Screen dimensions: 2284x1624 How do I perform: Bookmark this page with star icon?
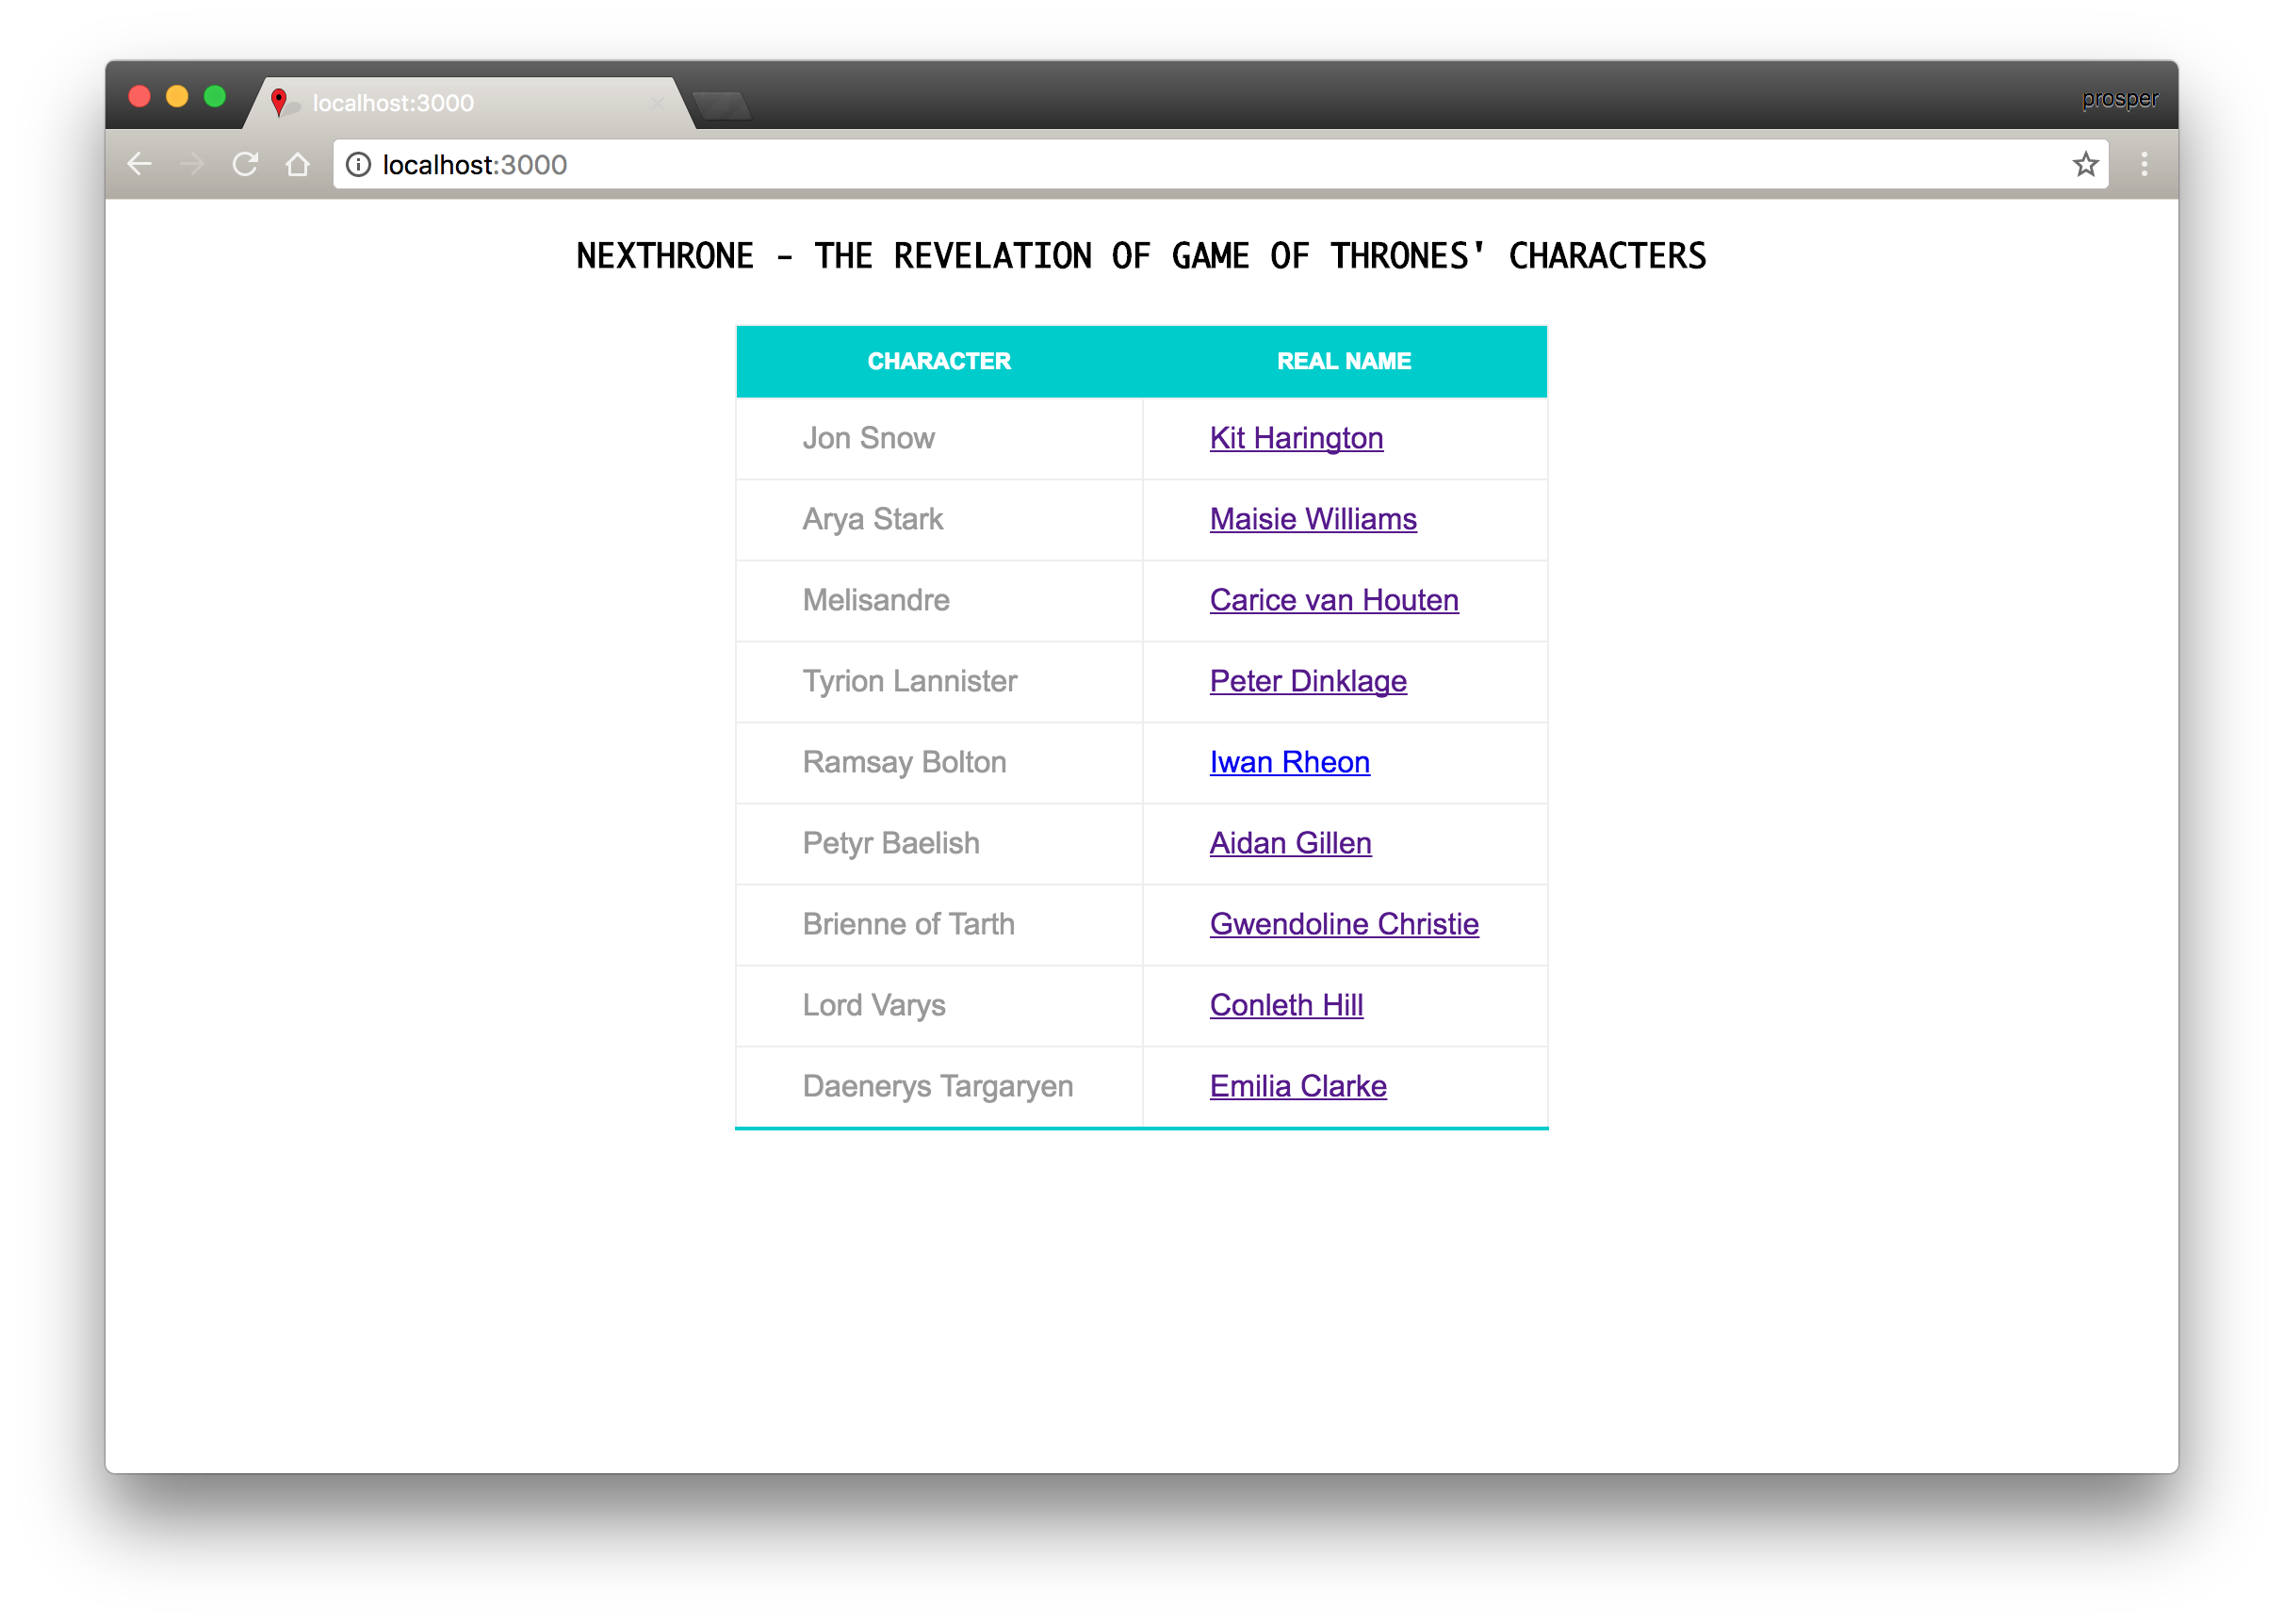[x=2085, y=164]
